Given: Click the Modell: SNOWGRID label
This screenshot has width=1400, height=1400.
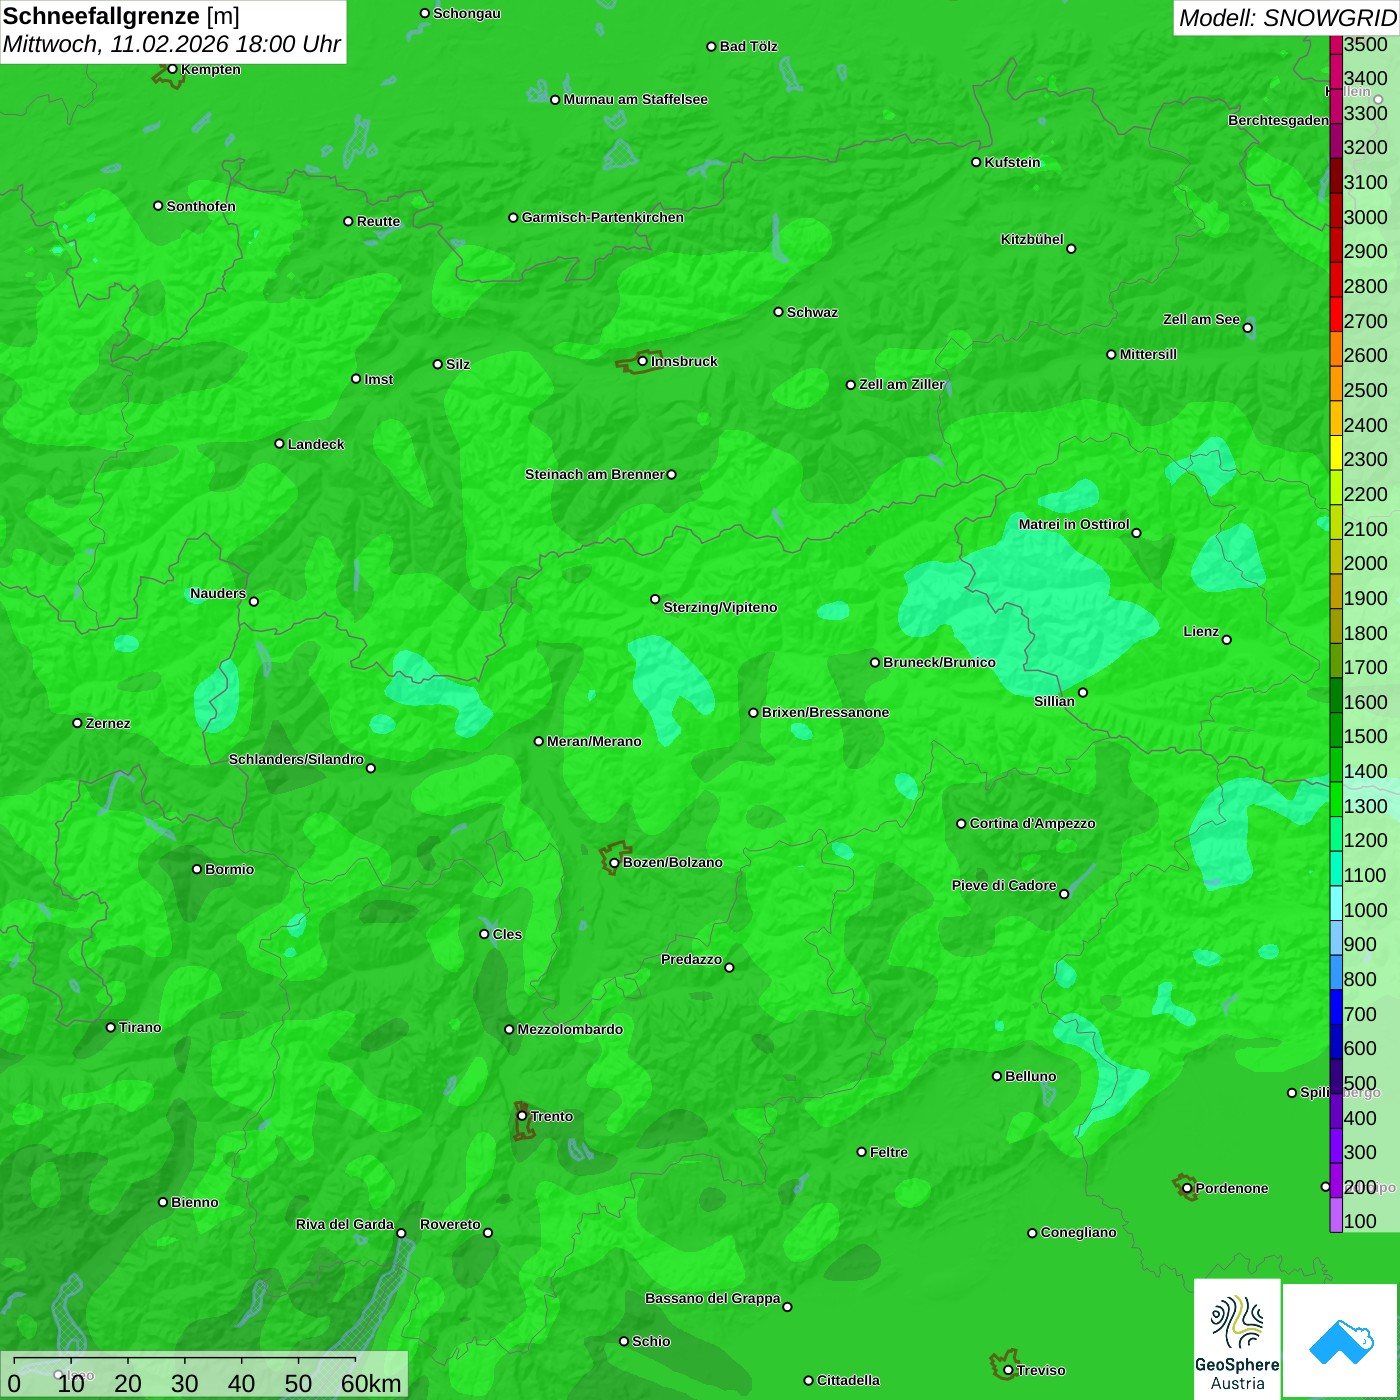Looking at the screenshot, I should [x=1287, y=17].
